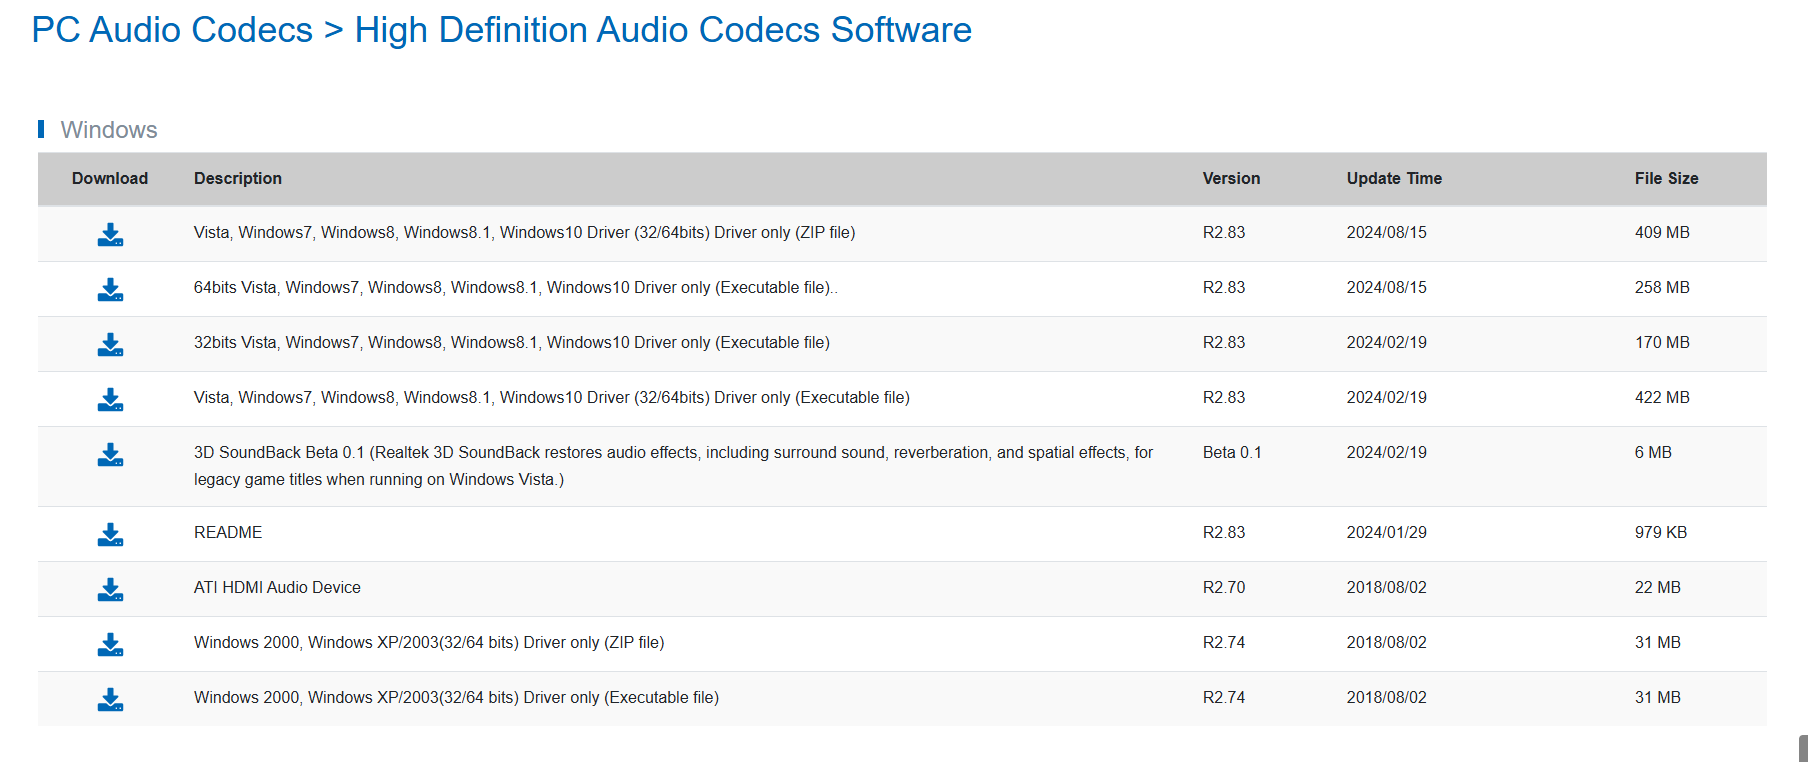Select Windows 2000/XP Executable file description

point(456,697)
